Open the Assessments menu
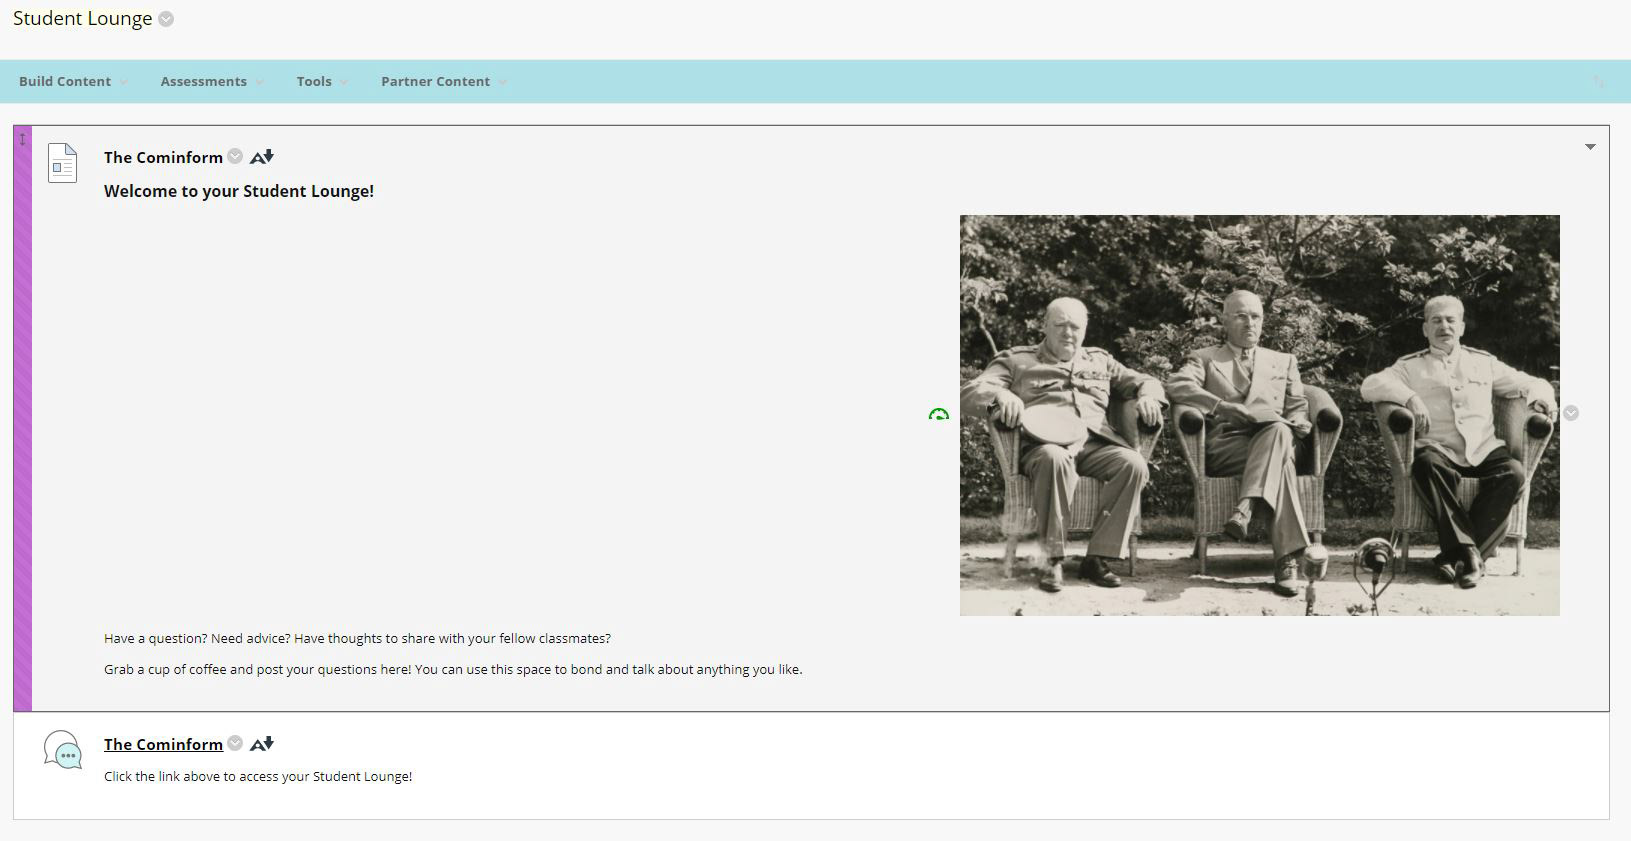The height and width of the screenshot is (841, 1631). click(x=212, y=81)
